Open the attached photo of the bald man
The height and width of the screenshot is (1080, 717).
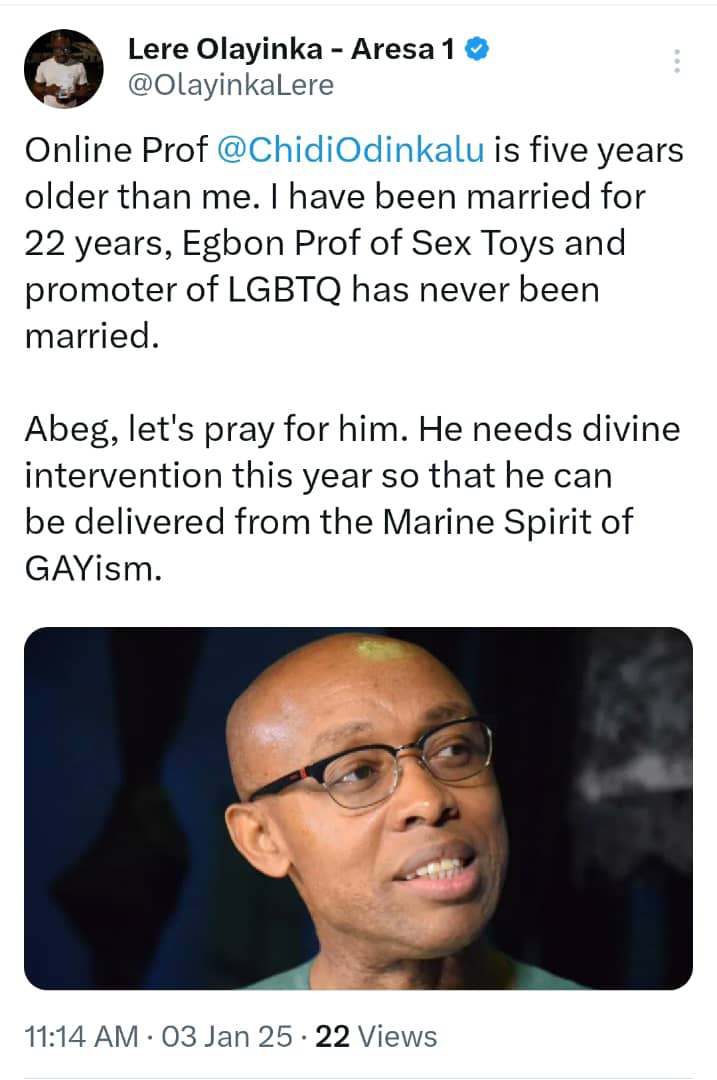point(358,808)
